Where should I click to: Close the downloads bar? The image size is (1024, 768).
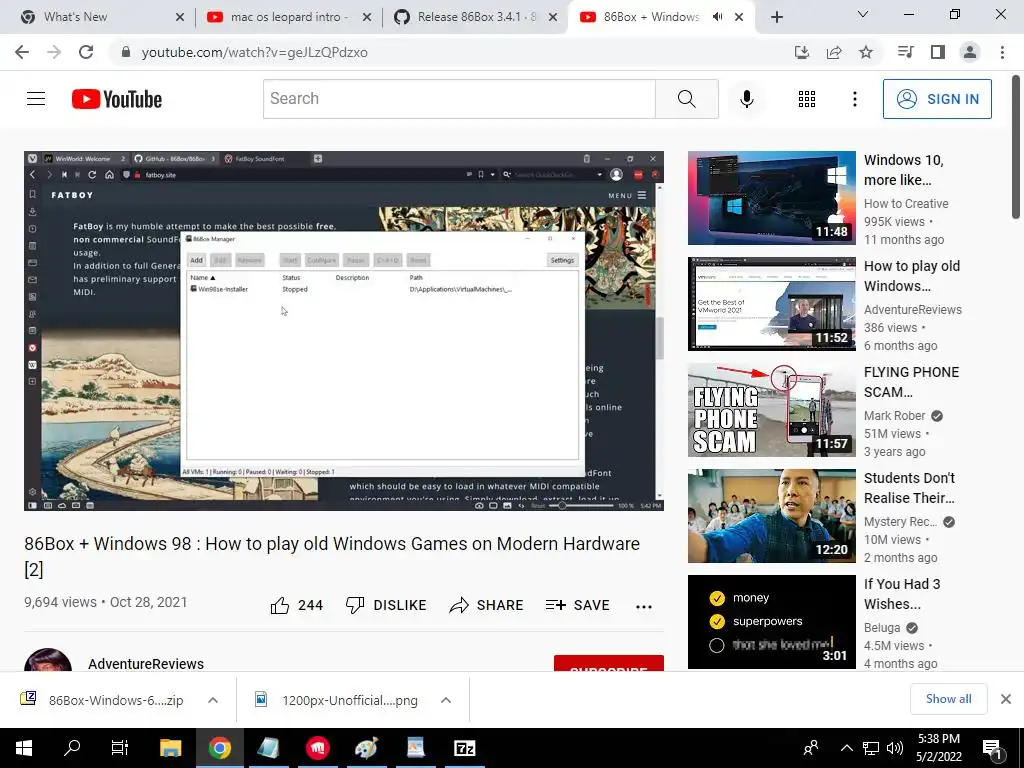[1006, 699]
